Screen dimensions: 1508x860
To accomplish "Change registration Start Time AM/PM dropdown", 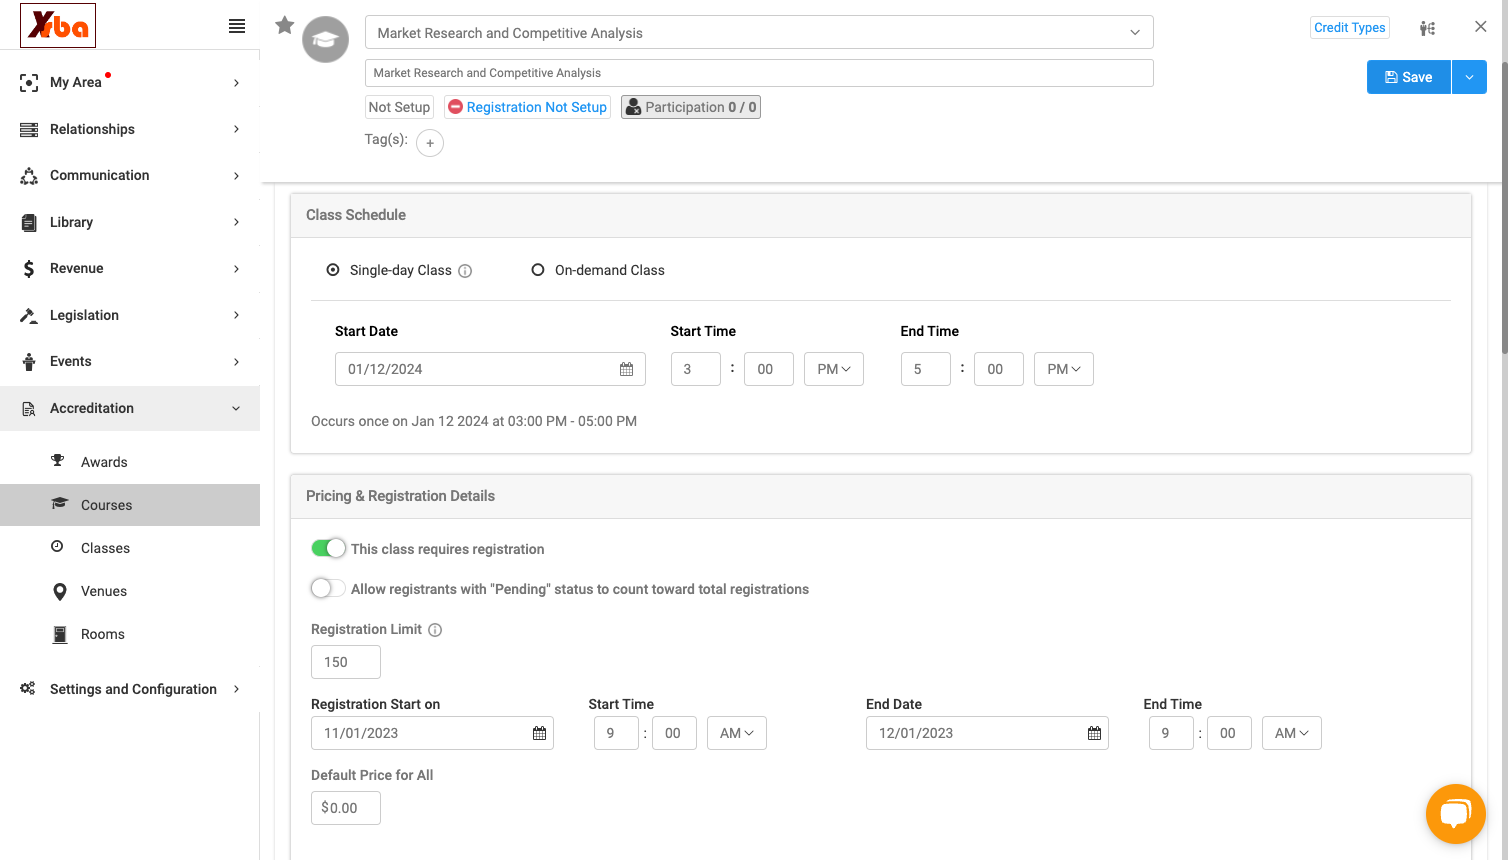I will coord(737,733).
